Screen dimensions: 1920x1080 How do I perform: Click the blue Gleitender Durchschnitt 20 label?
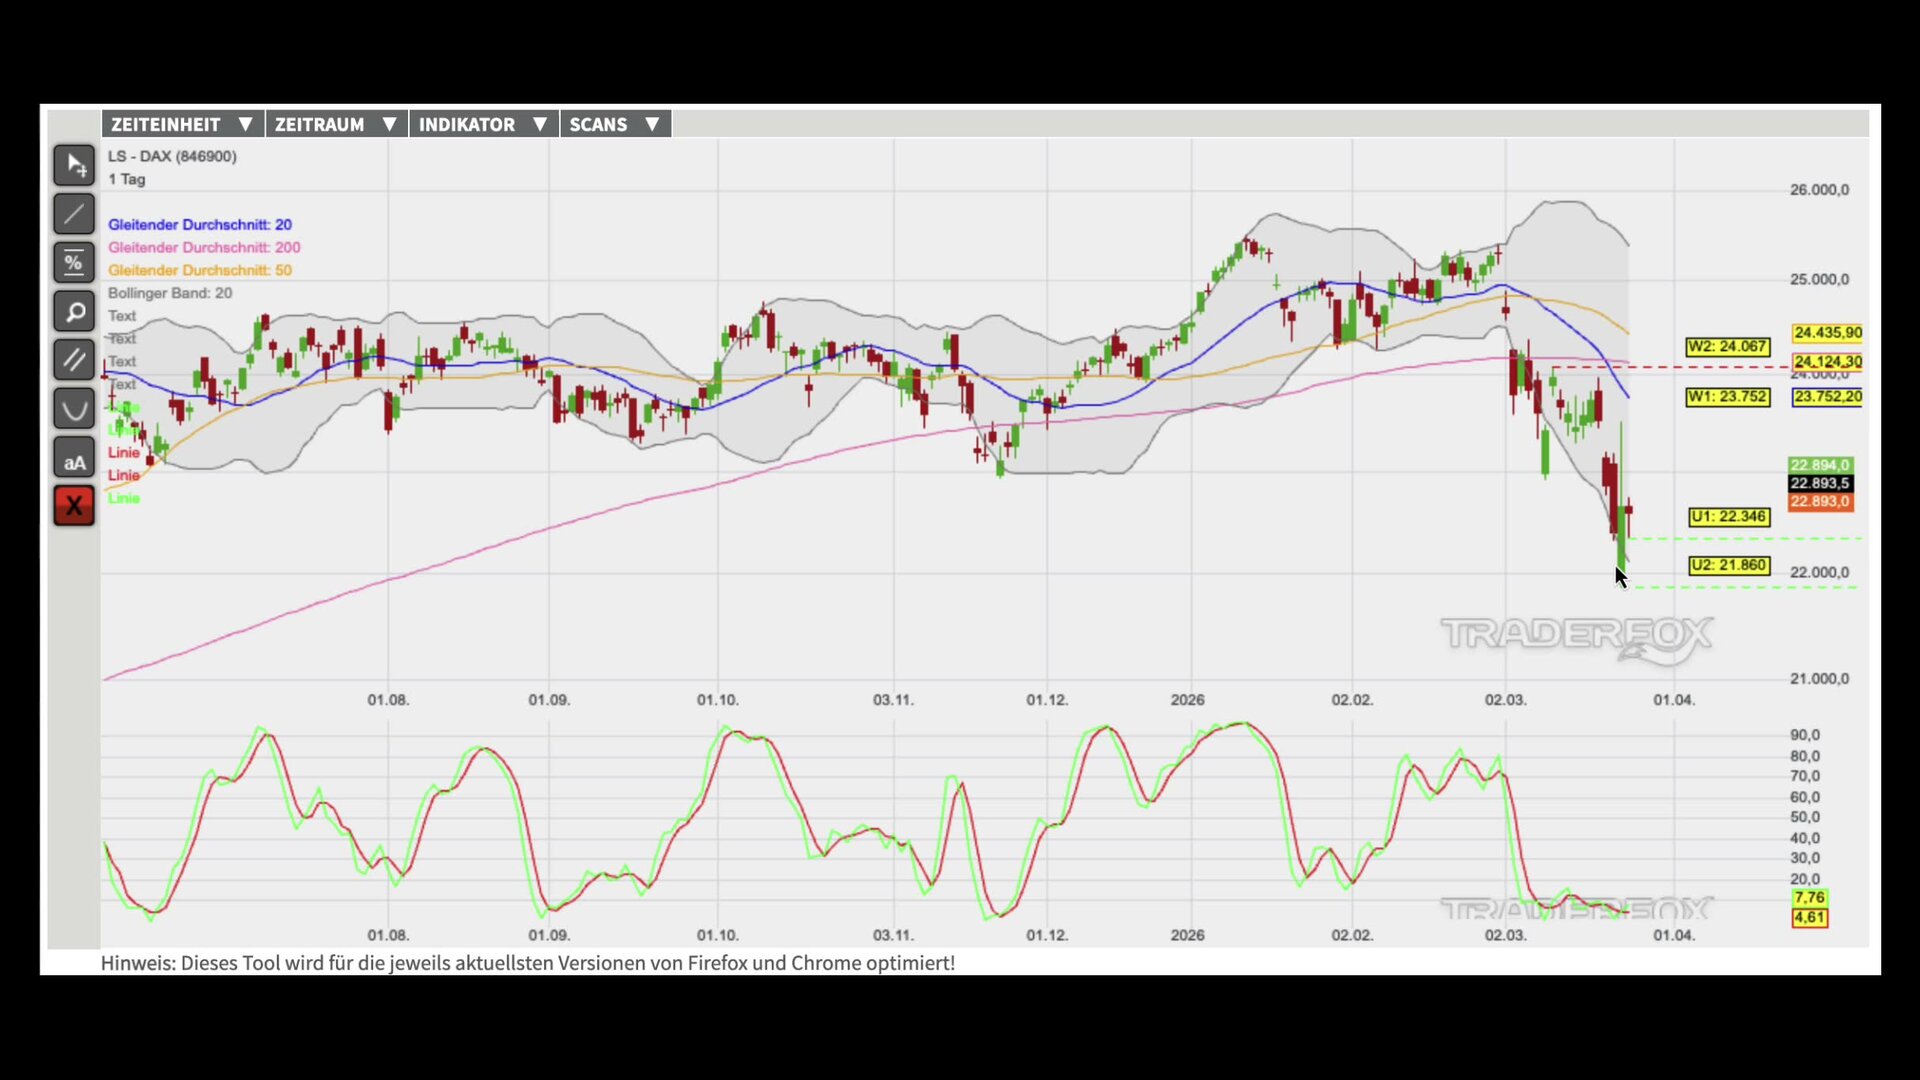point(200,225)
